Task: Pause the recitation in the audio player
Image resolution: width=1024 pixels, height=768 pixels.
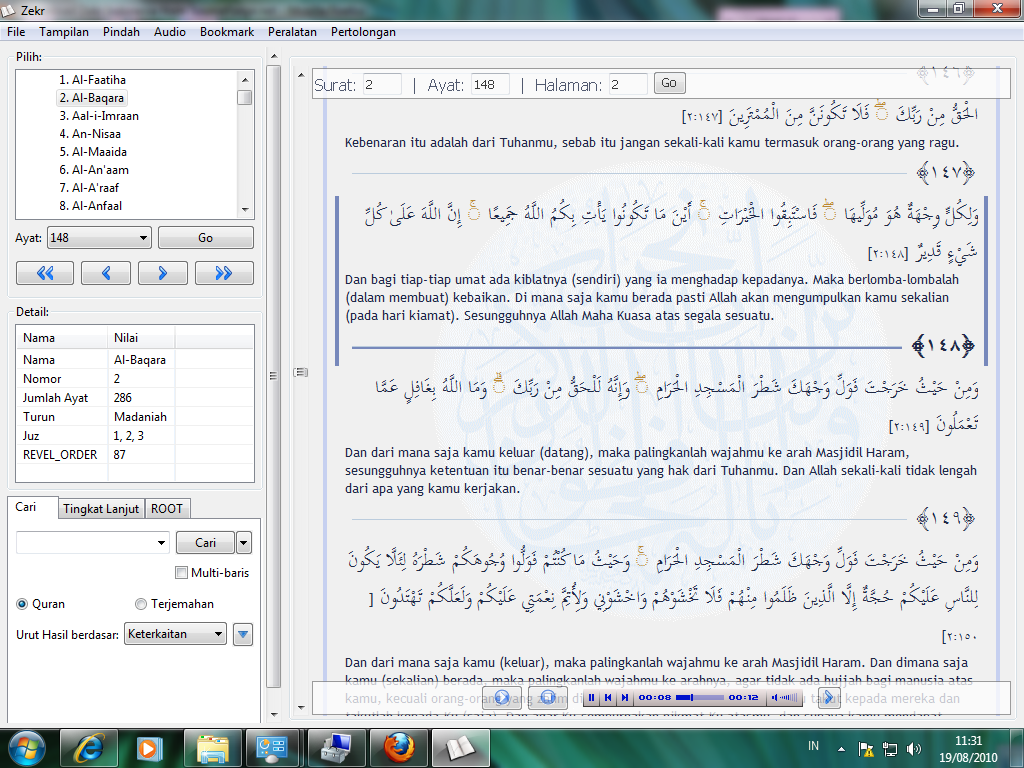Action: coord(591,697)
